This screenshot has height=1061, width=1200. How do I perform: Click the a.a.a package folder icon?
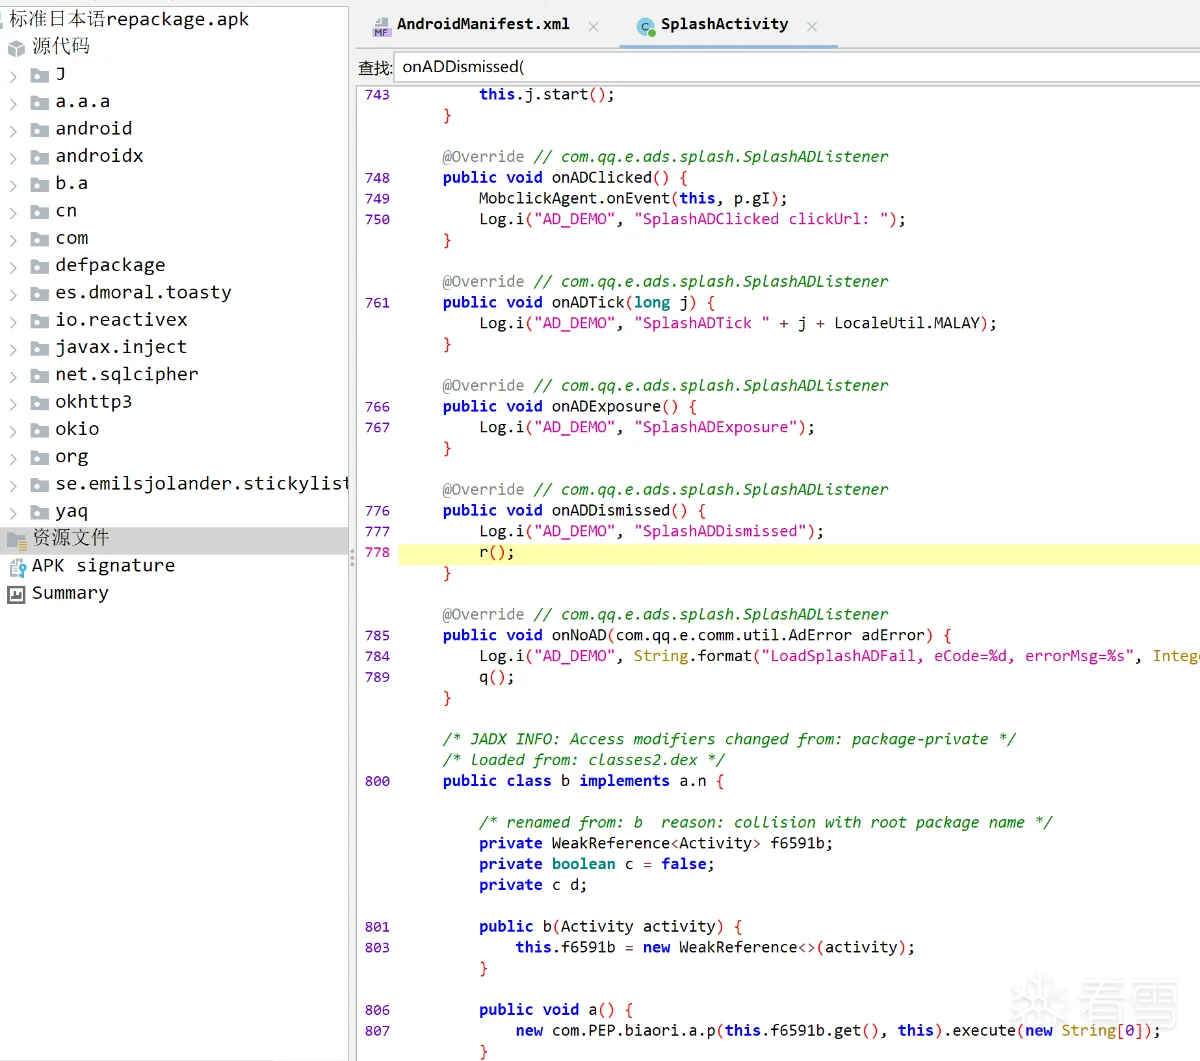pyautogui.click(x=40, y=102)
